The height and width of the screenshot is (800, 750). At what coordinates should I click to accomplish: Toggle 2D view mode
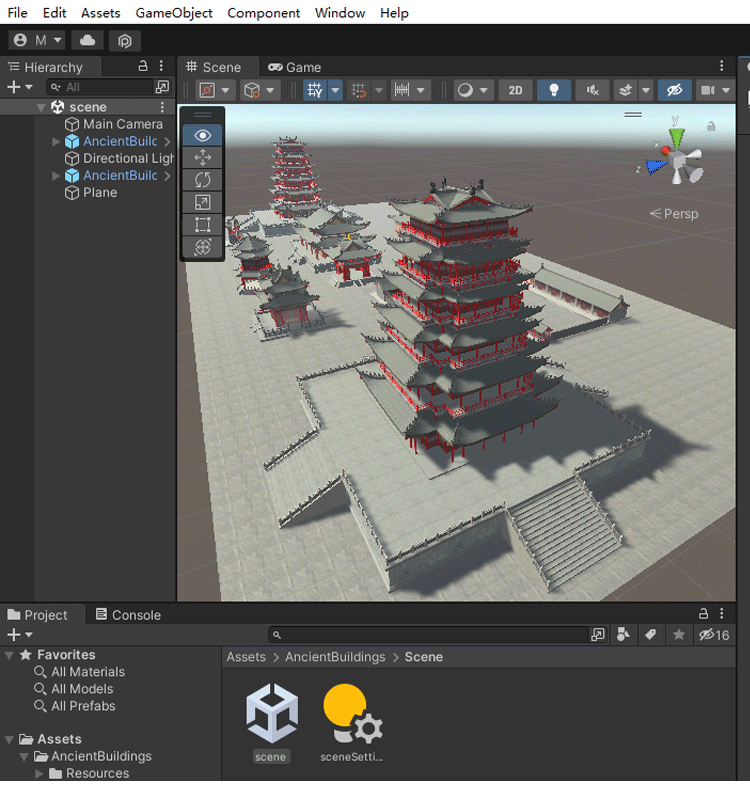click(515, 90)
